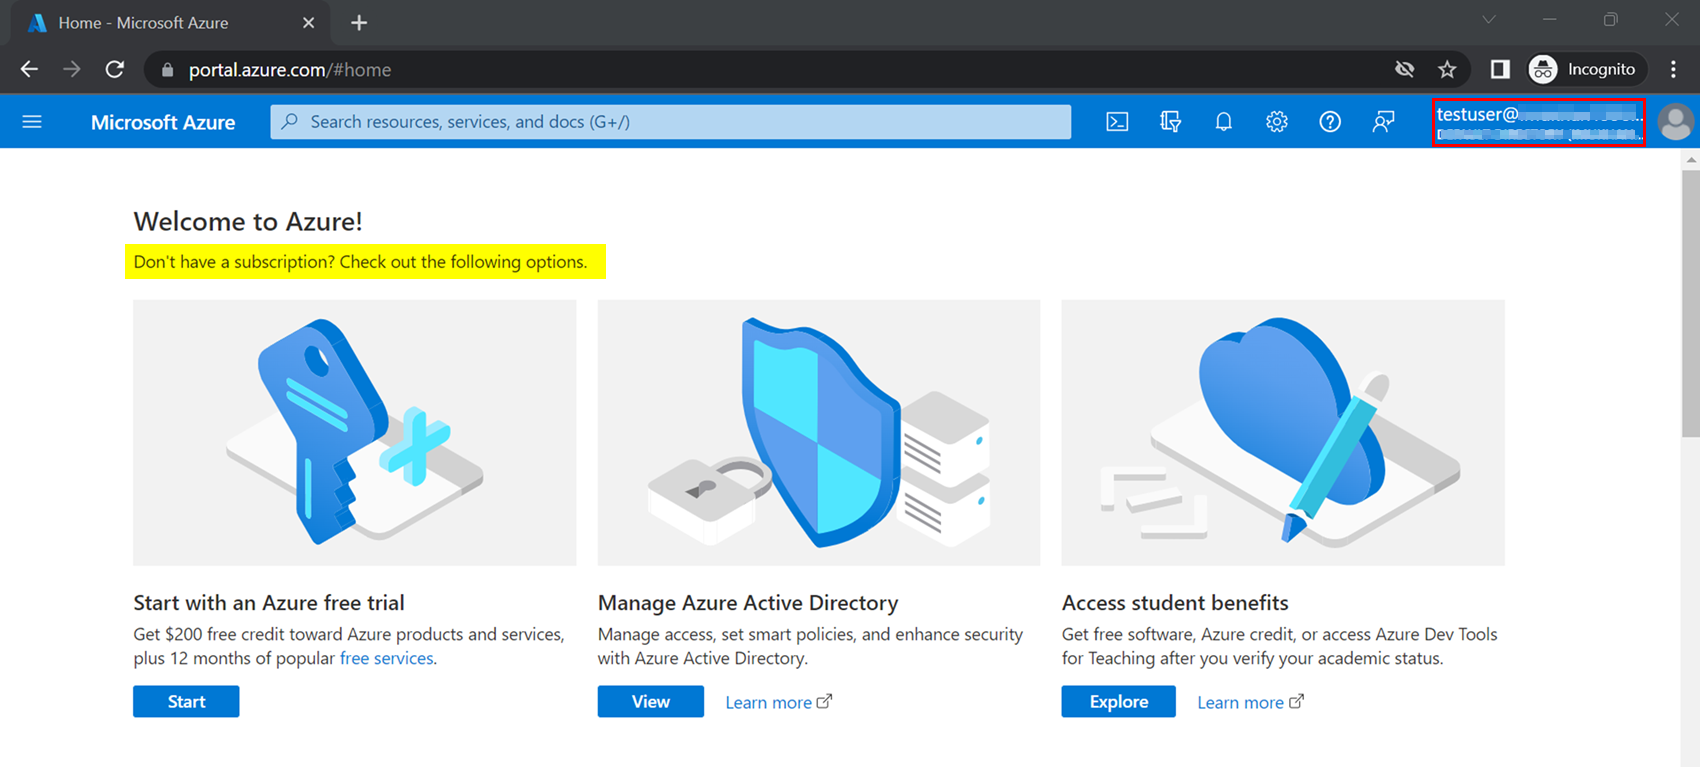1700x767 pixels.
Task: Click the search magnifier icon
Action: pyautogui.click(x=290, y=122)
